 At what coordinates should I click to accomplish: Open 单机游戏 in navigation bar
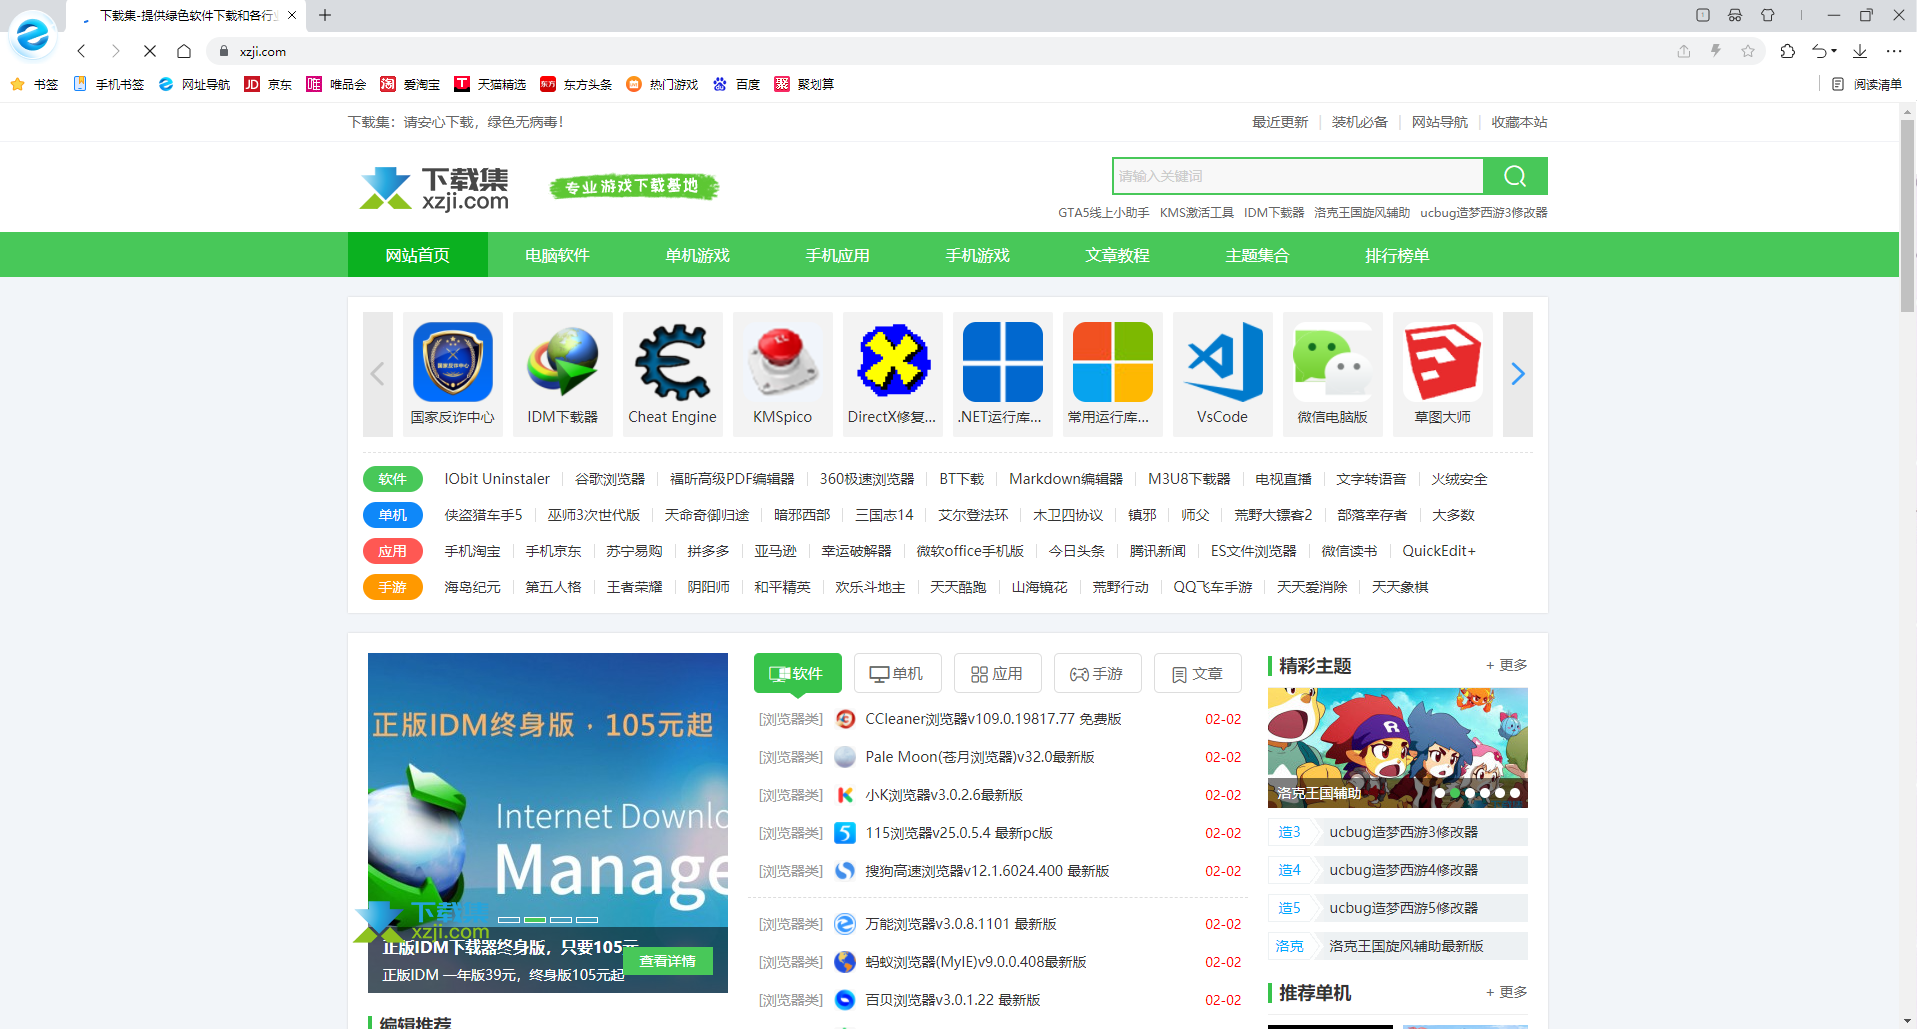[x=698, y=255]
